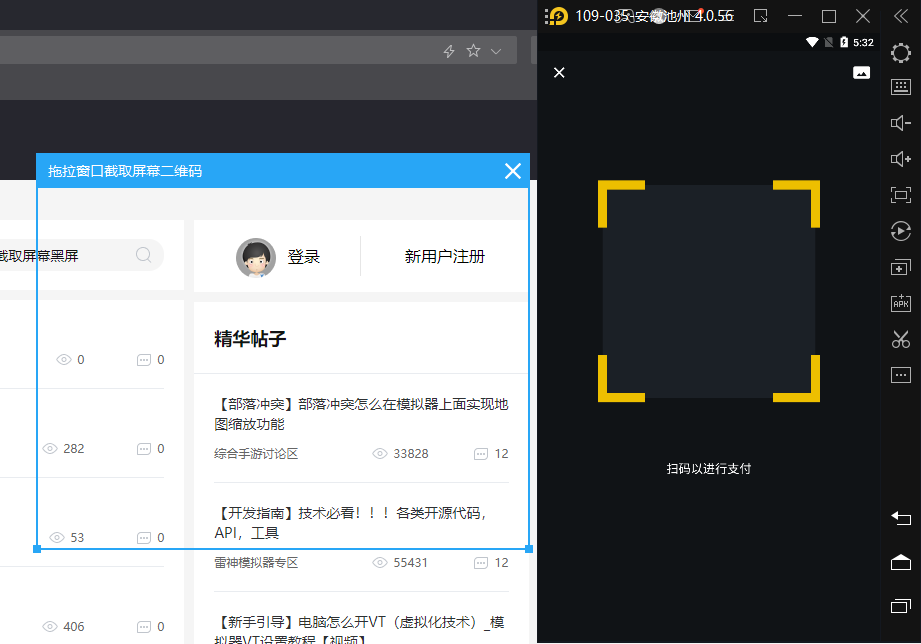Click the fullscreen icon in sidebar

pos(901,195)
